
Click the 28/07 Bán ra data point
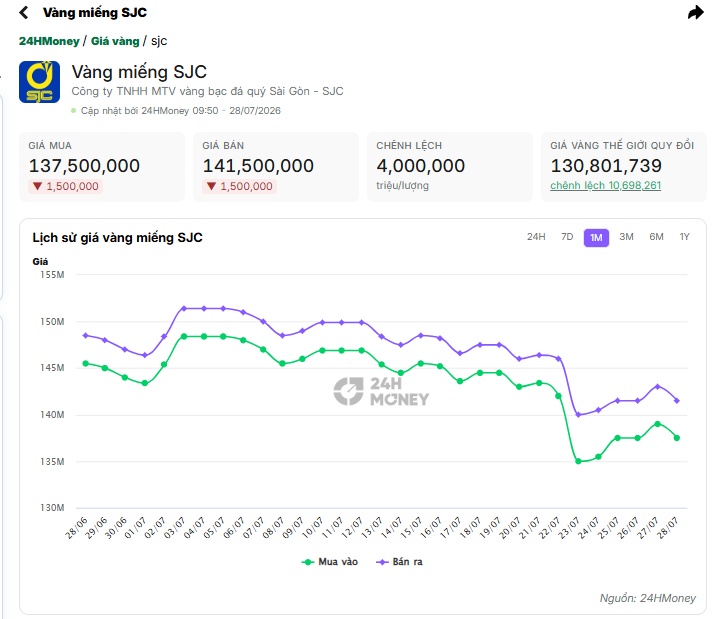click(x=677, y=401)
